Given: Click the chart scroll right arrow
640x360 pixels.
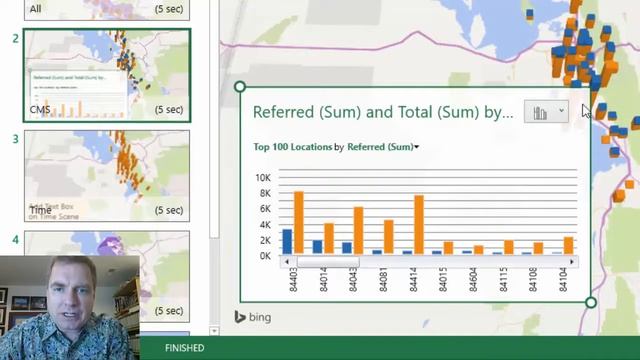Looking at the screenshot, I should pyautogui.click(x=572, y=262).
